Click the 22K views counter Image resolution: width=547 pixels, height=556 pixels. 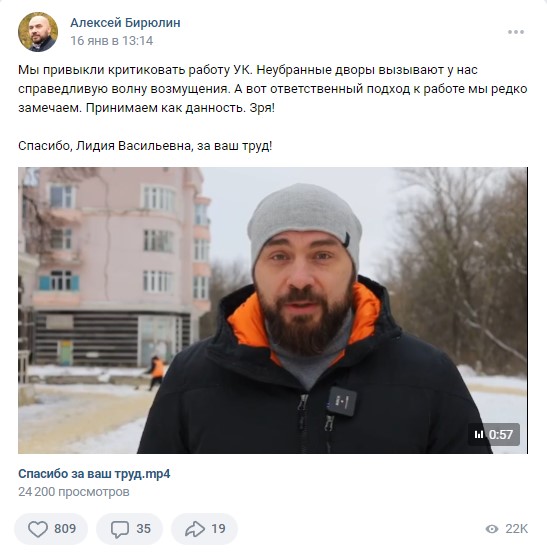coord(517,529)
